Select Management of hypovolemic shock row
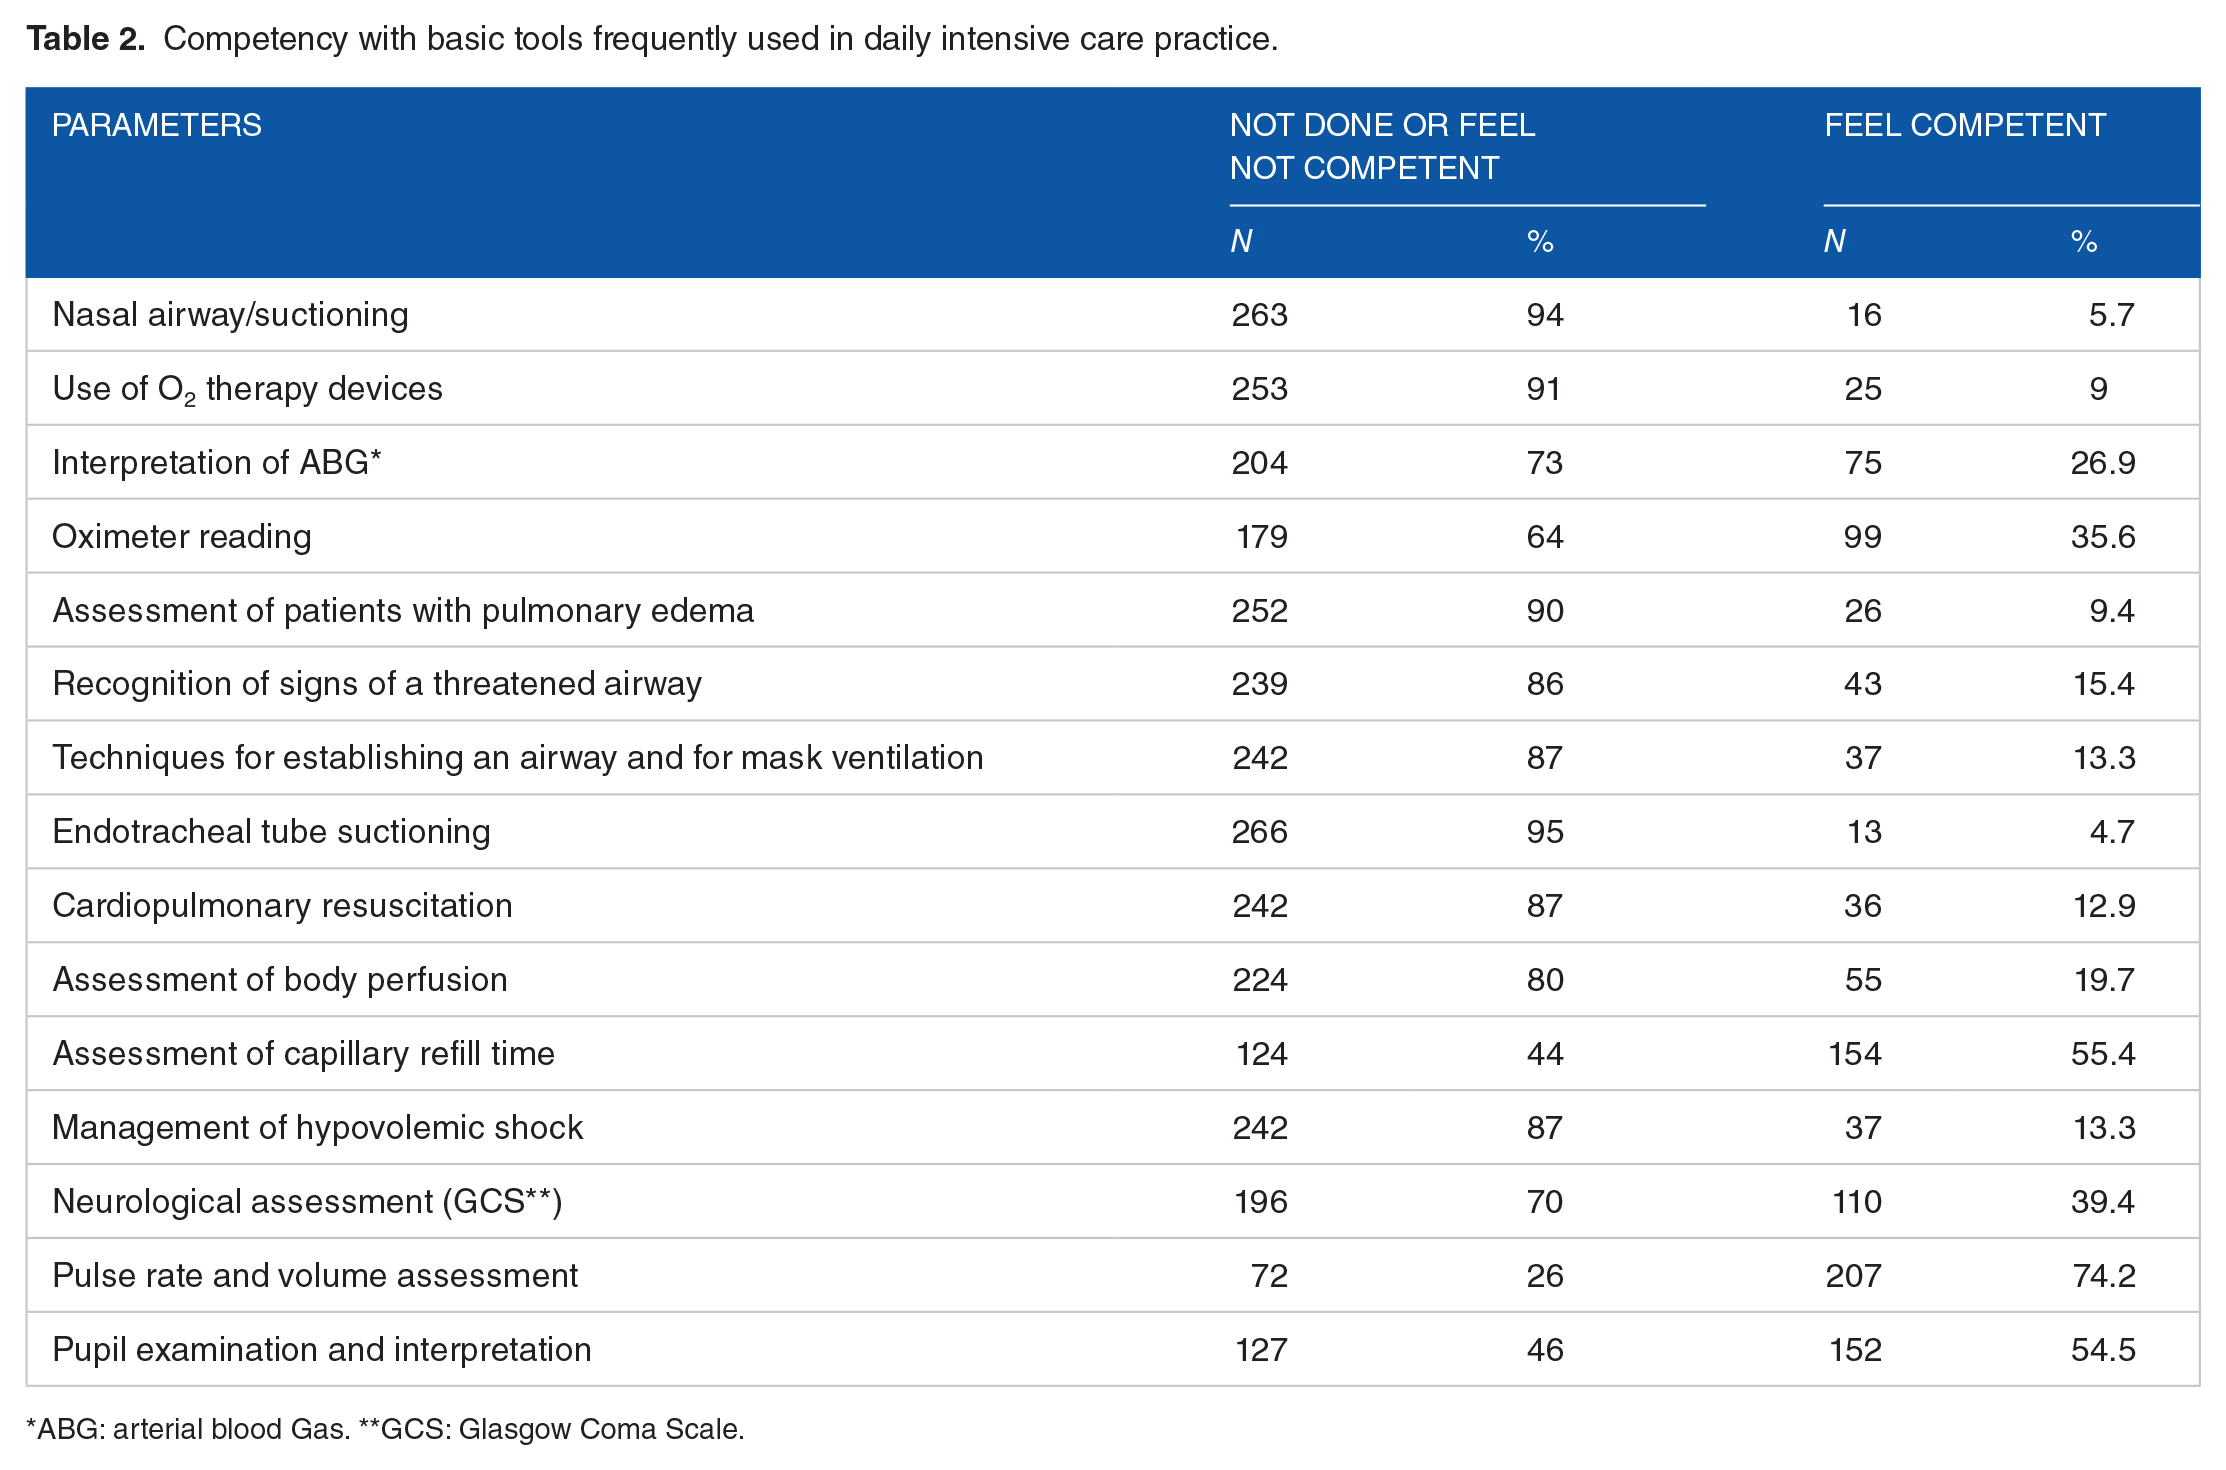The width and height of the screenshot is (2226, 1470). click(1113, 1128)
